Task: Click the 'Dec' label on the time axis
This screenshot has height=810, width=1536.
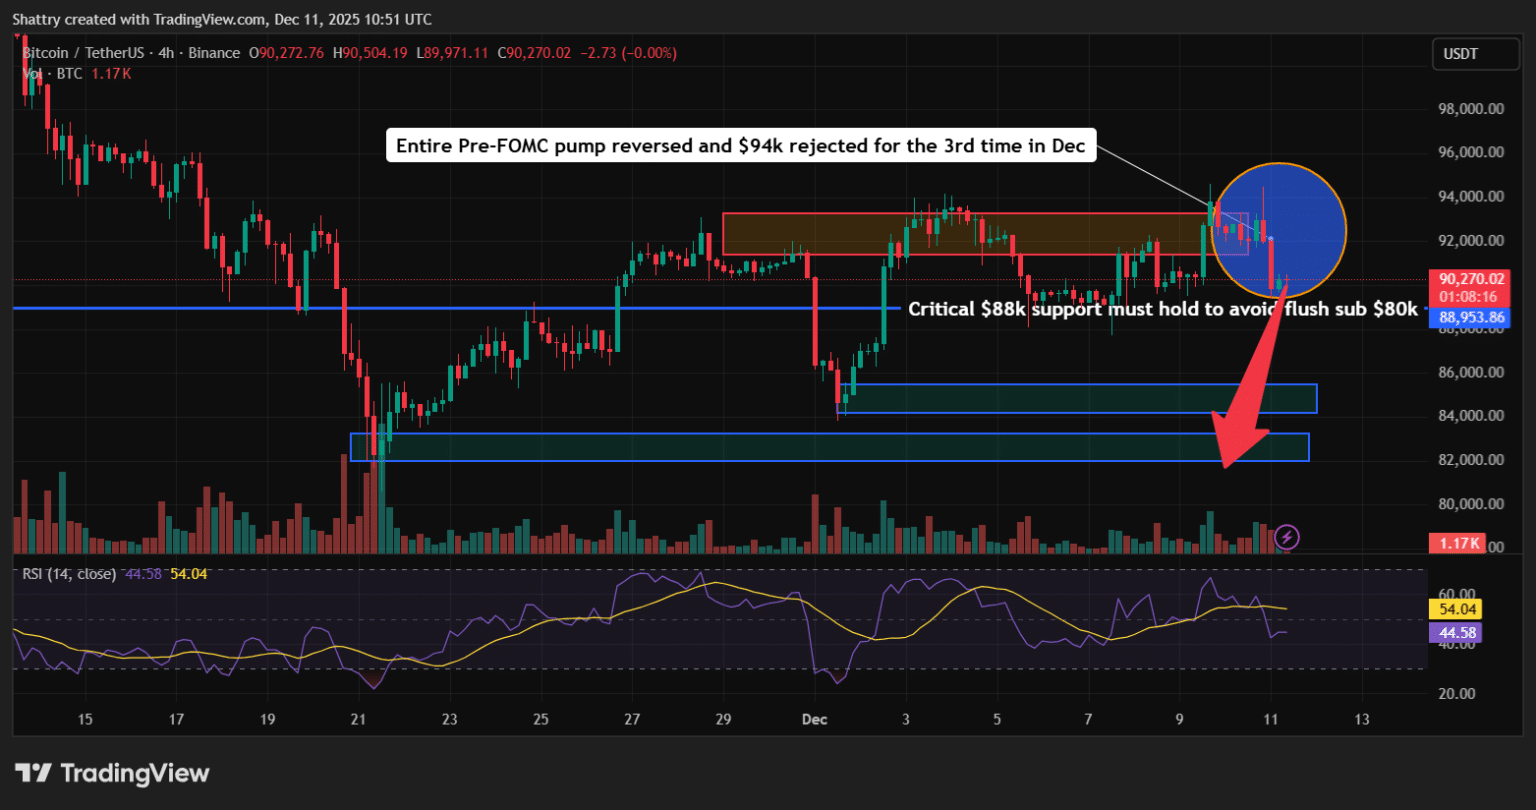Action: tap(814, 719)
